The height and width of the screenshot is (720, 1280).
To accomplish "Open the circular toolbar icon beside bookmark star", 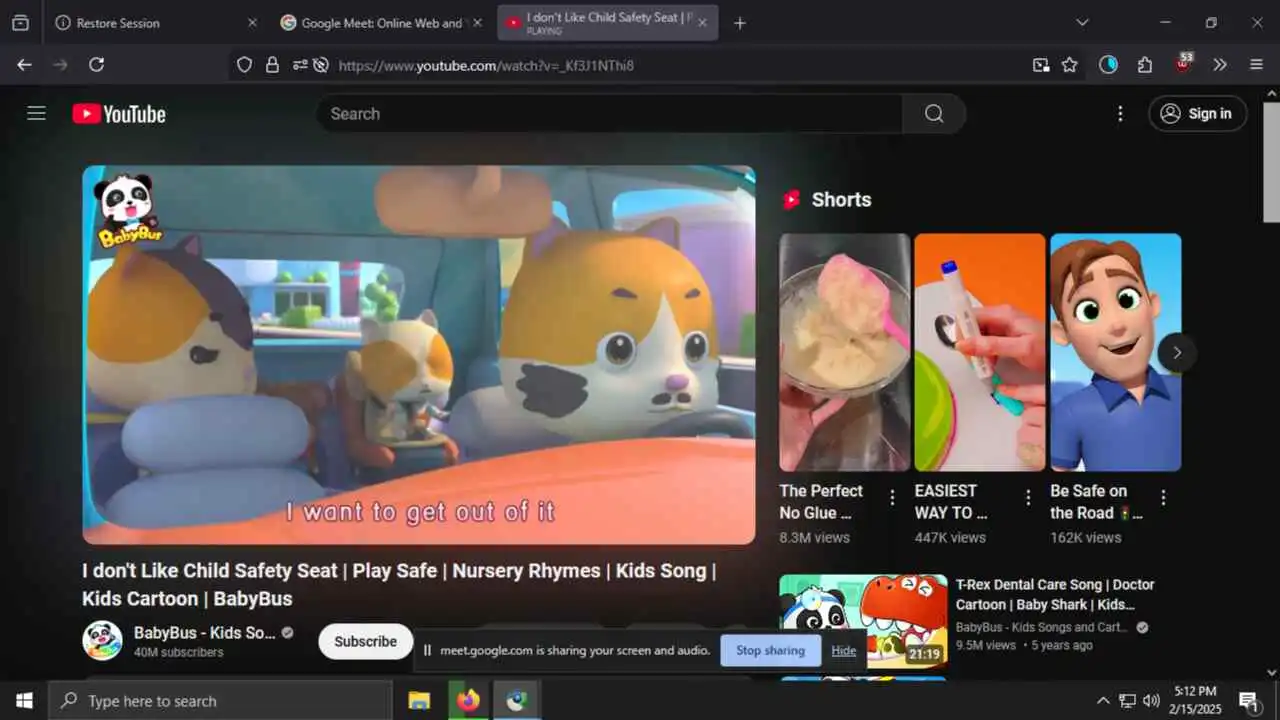I will pyautogui.click(x=1108, y=65).
